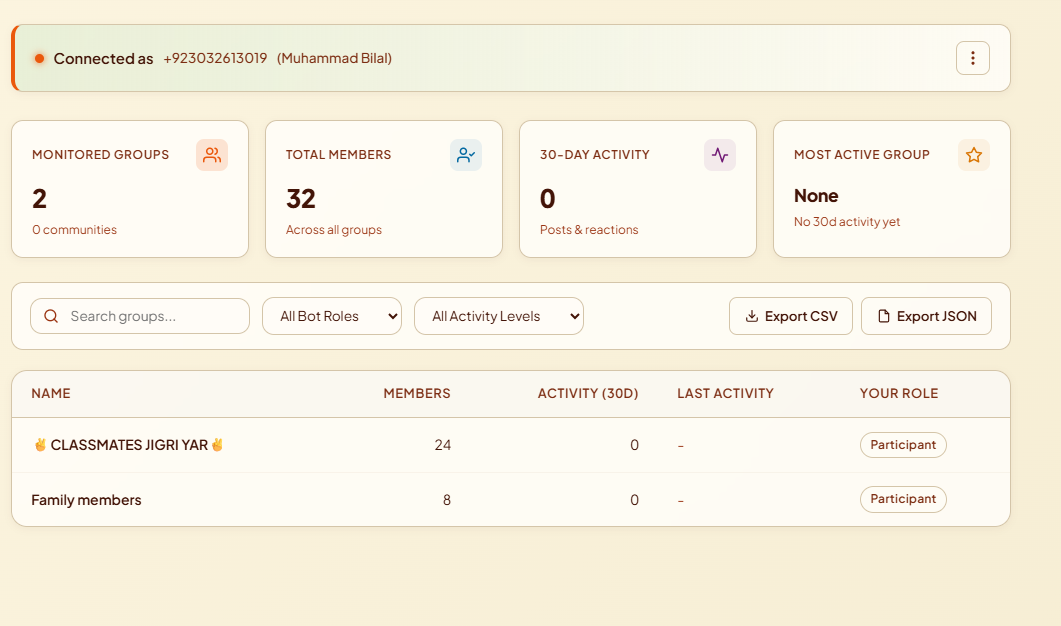
Task: Click Participant badge for CLASSMATES JIGRI YAR
Action: click(903, 445)
